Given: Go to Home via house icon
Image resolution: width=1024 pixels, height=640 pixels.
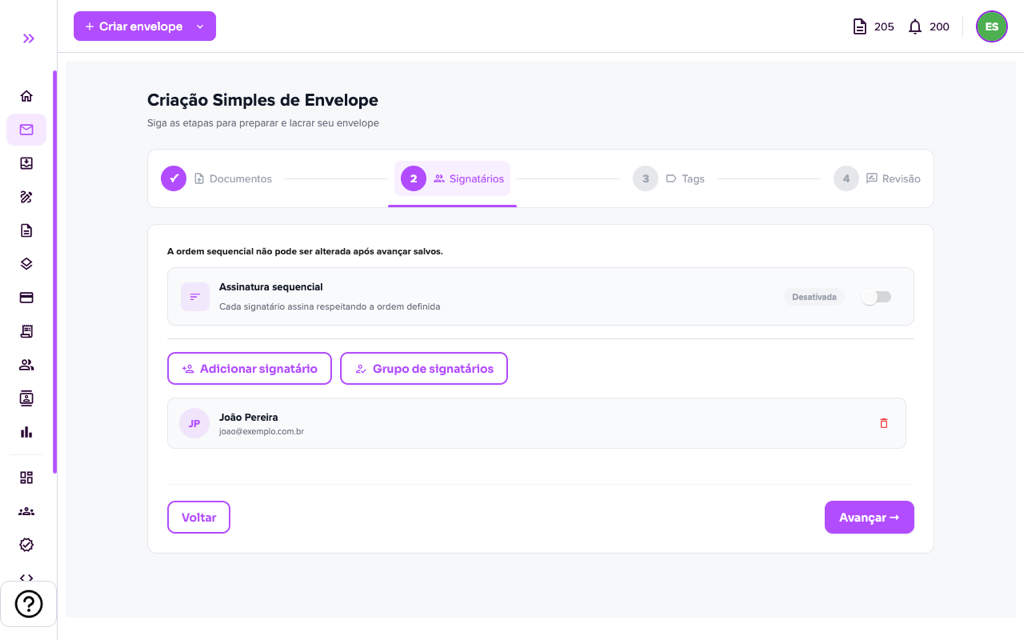Looking at the screenshot, I should (26, 96).
